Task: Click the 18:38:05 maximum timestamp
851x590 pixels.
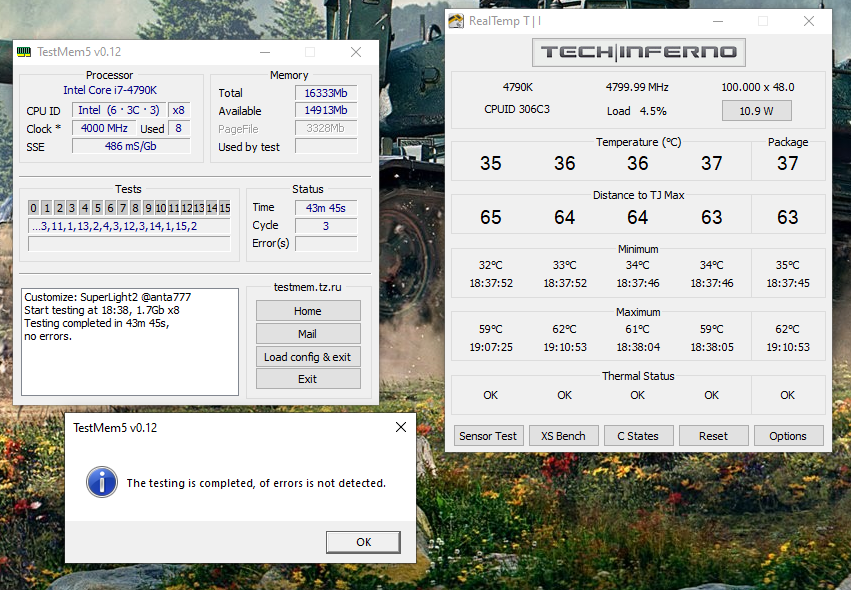Action: point(712,347)
